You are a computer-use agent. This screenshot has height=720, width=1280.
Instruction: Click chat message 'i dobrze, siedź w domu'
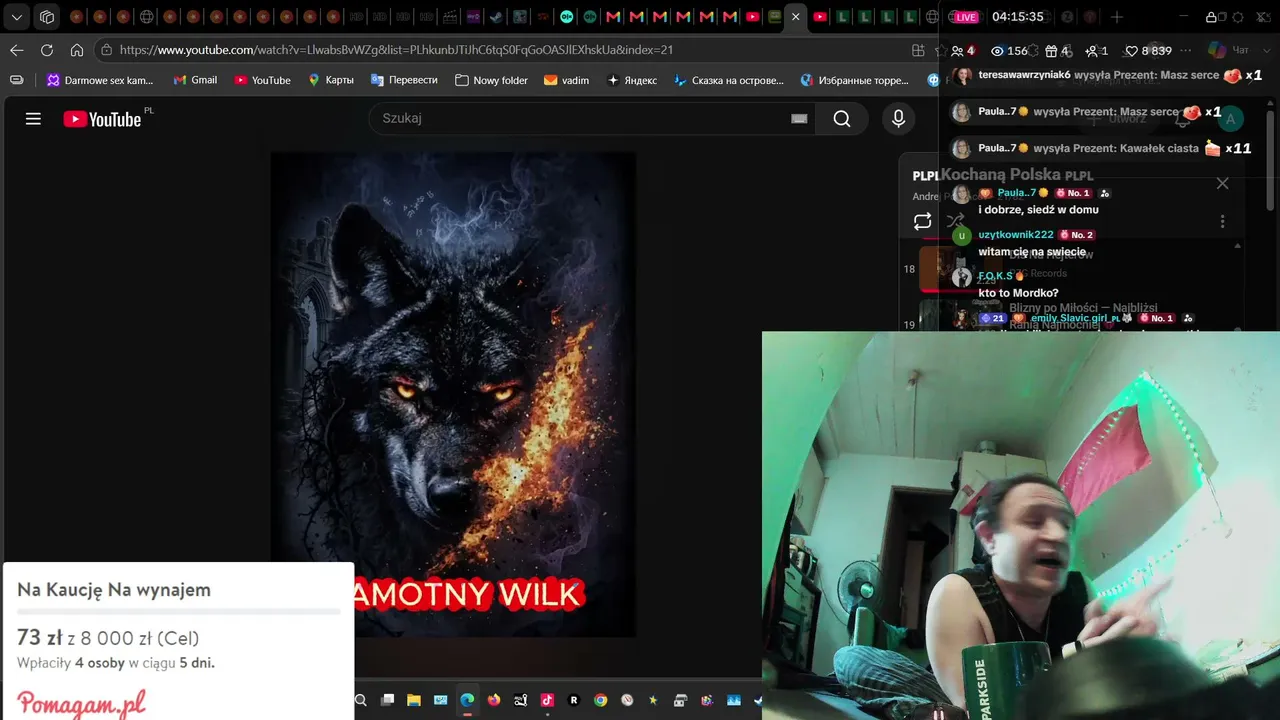pos(1038,209)
